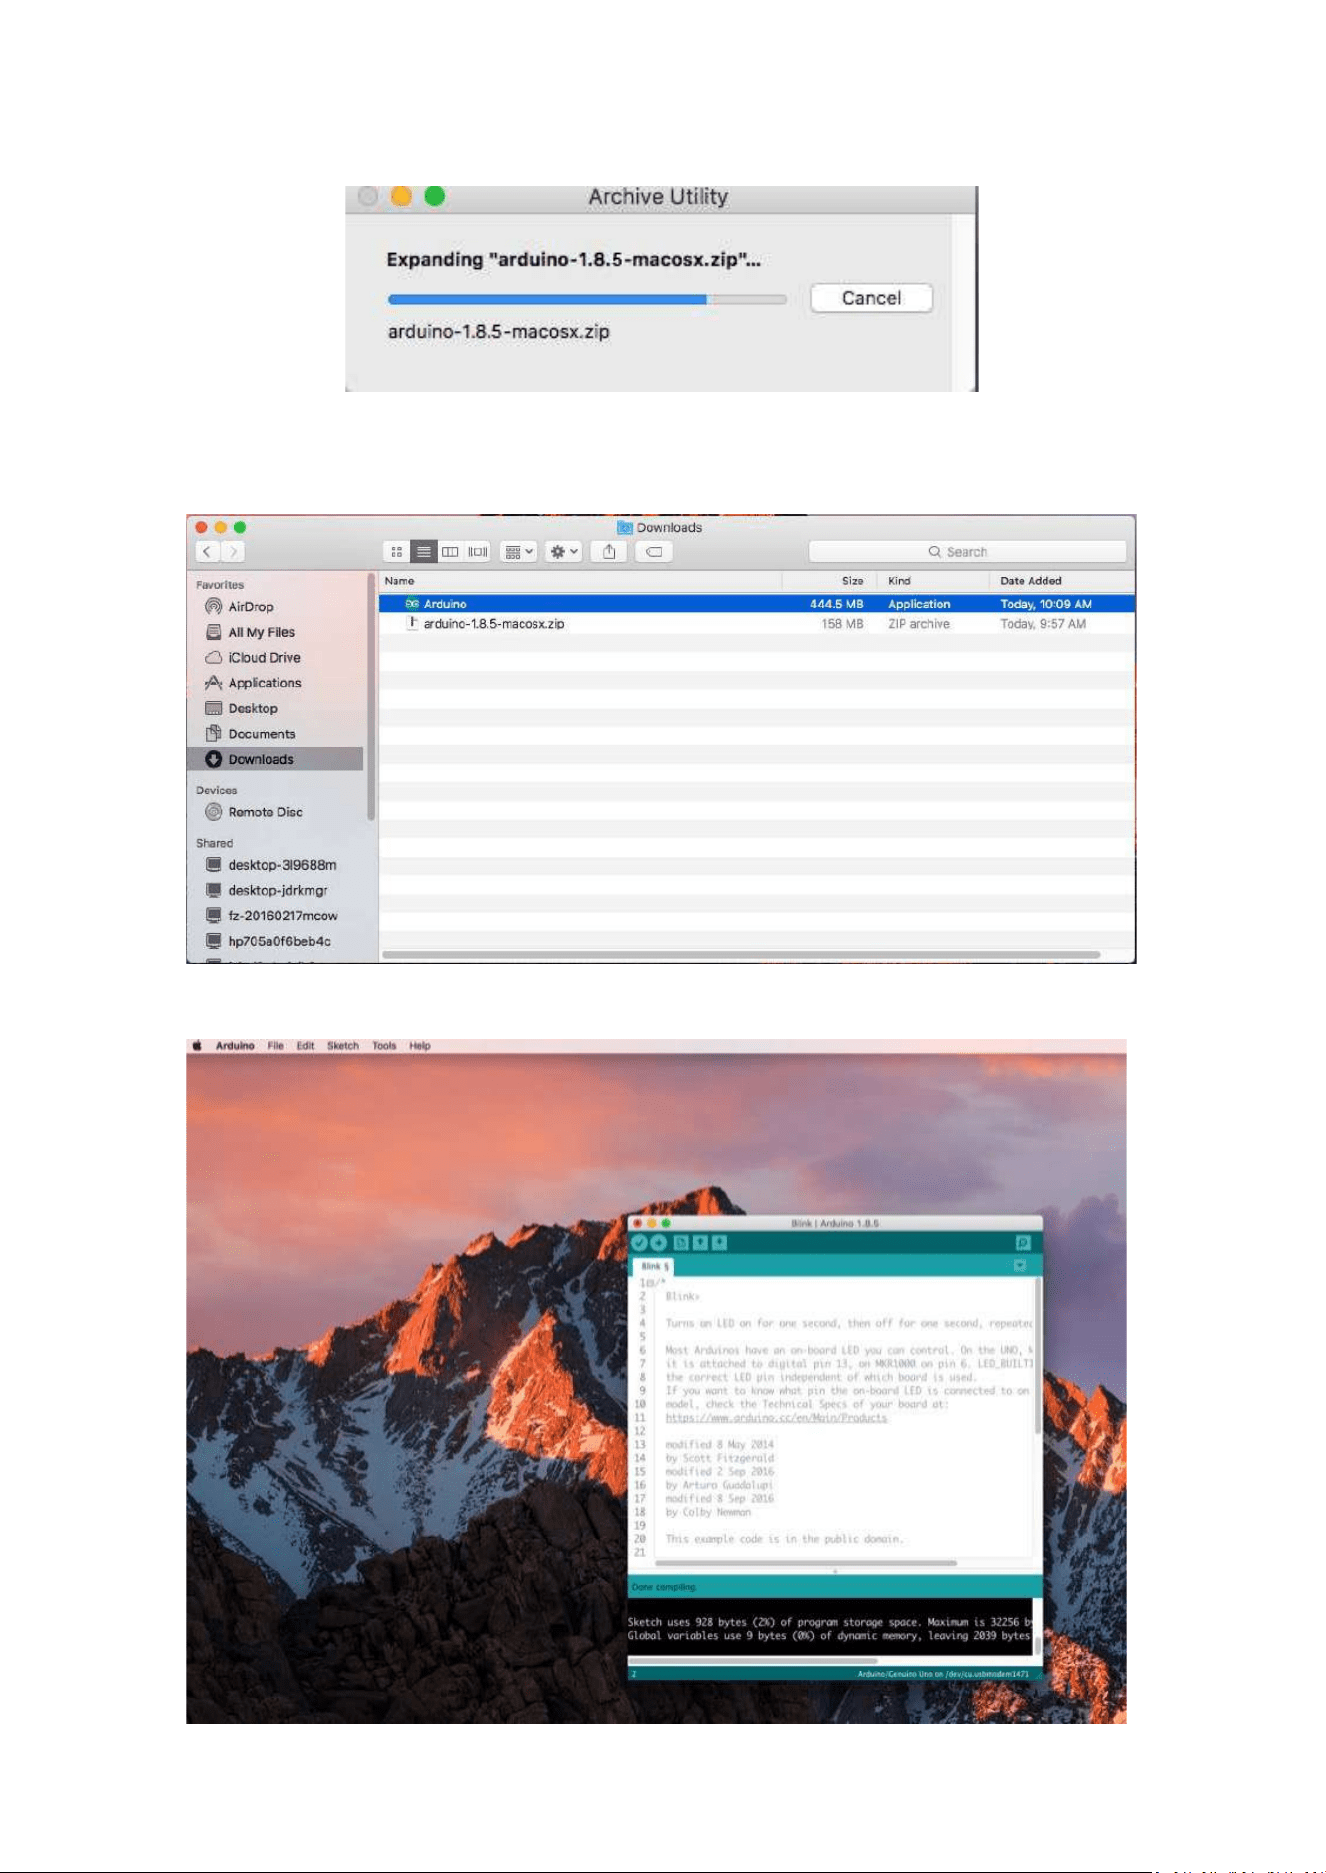Click the Finder share icon
Screen dimensions: 1326x1873
[609, 552]
